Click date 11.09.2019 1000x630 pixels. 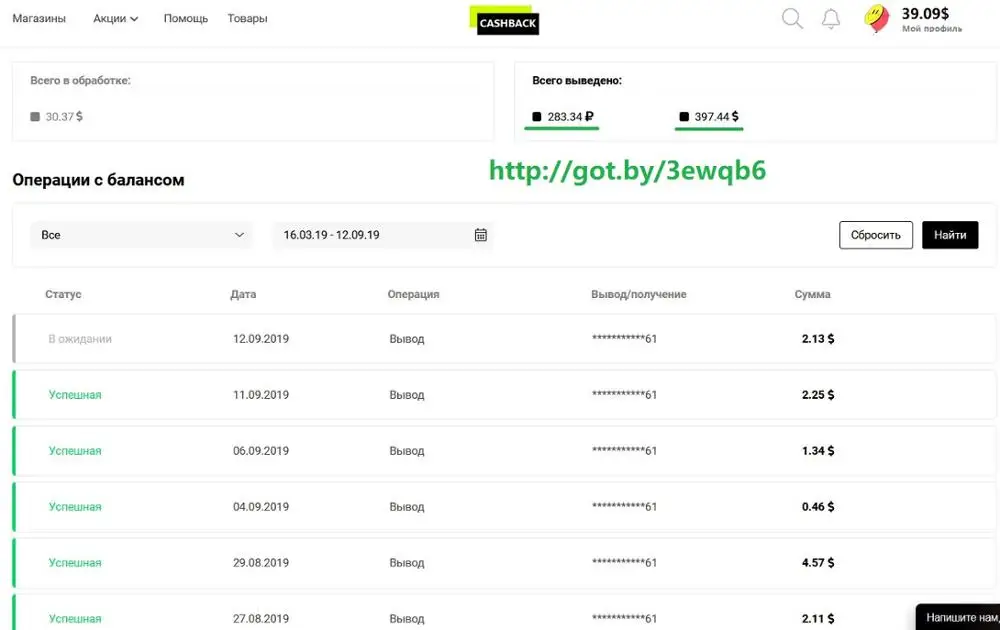click(x=261, y=395)
